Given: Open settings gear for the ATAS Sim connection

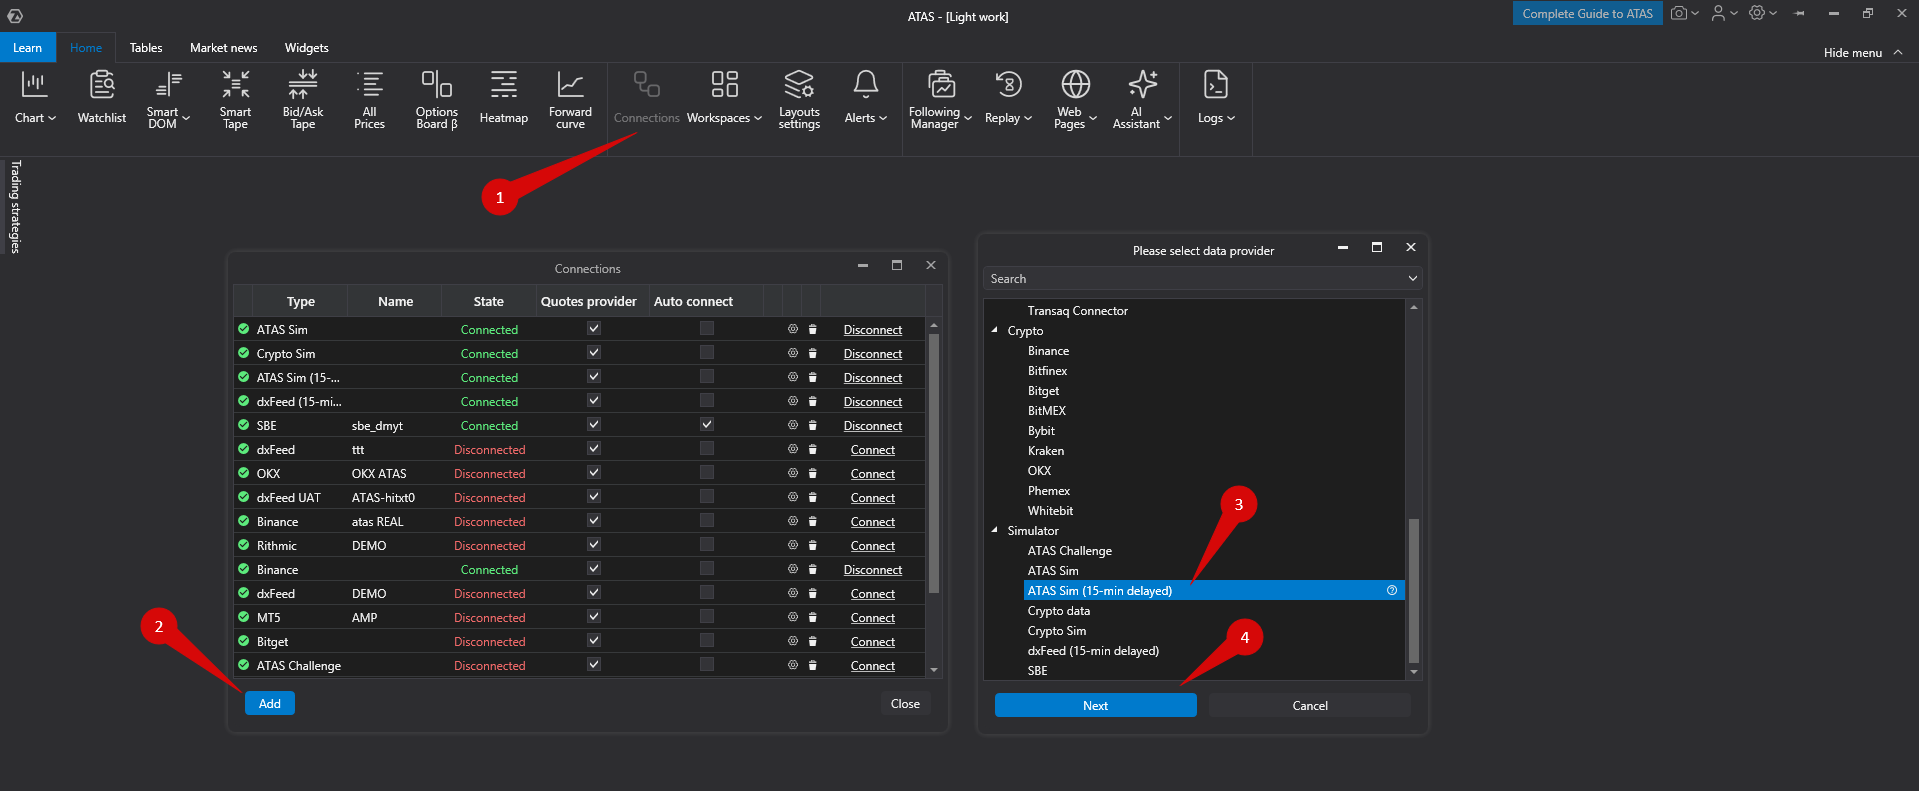Looking at the screenshot, I should (x=793, y=329).
